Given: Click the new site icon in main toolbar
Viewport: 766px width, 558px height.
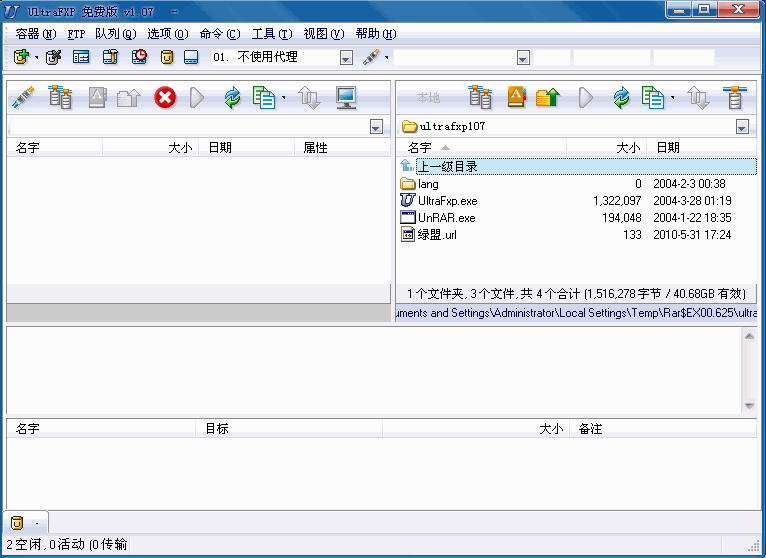Looking at the screenshot, I should (21, 57).
